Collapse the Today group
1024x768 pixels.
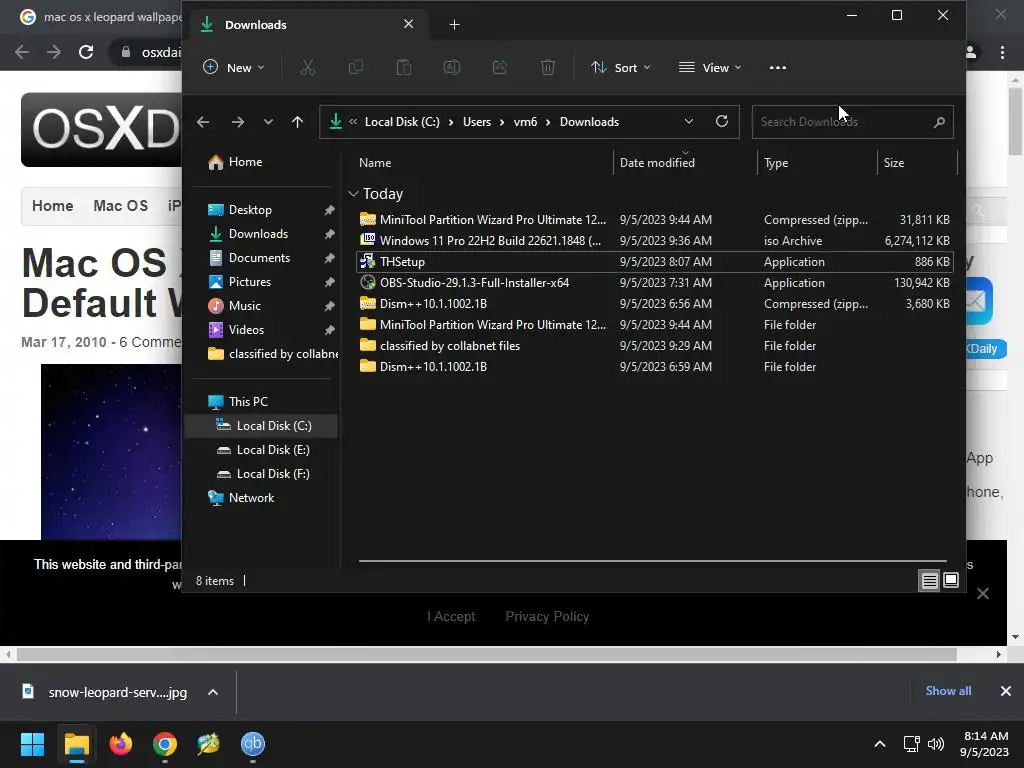[353, 194]
